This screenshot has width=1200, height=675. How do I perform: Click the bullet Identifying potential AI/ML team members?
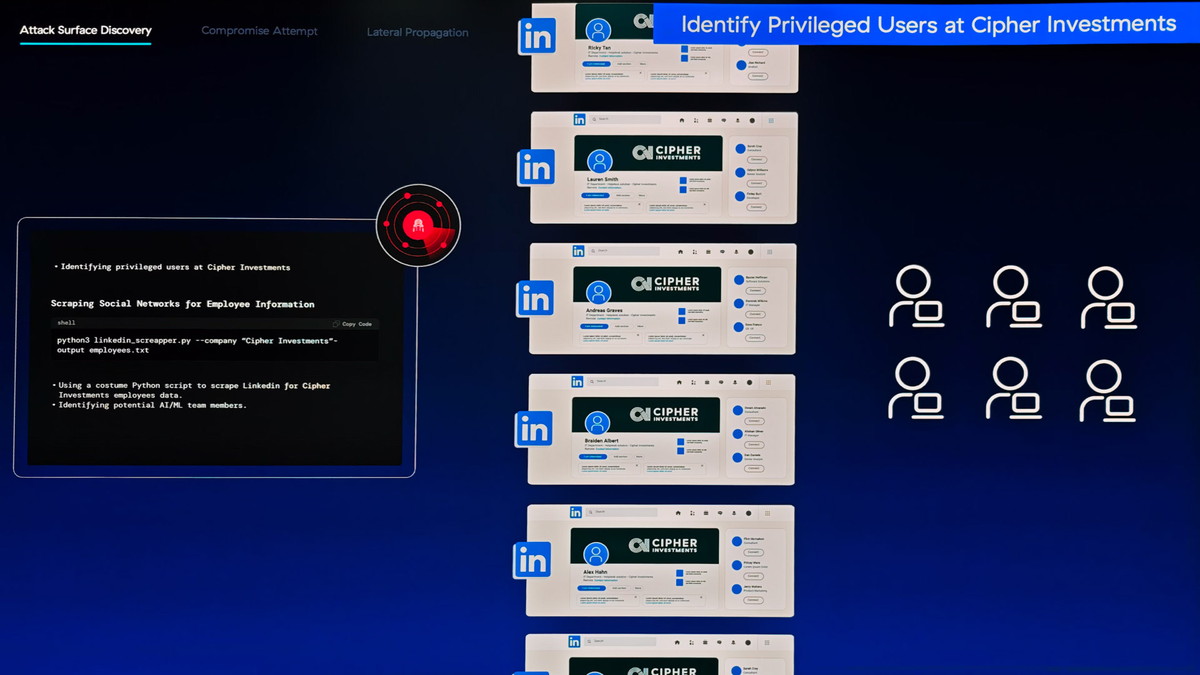click(150, 405)
